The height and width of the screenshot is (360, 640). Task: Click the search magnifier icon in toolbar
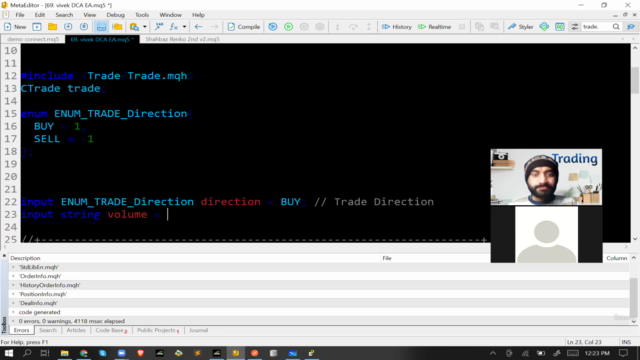616,27
